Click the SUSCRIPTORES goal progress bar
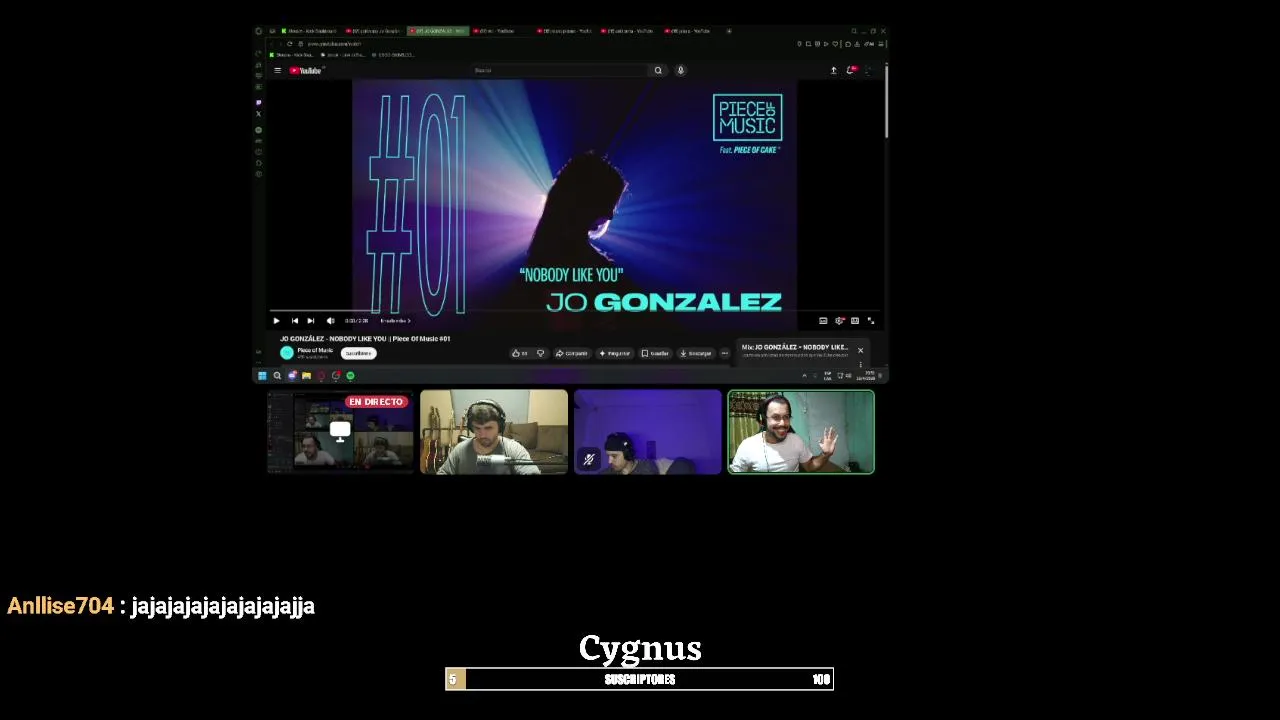The width and height of the screenshot is (1280, 720). [x=639, y=680]
